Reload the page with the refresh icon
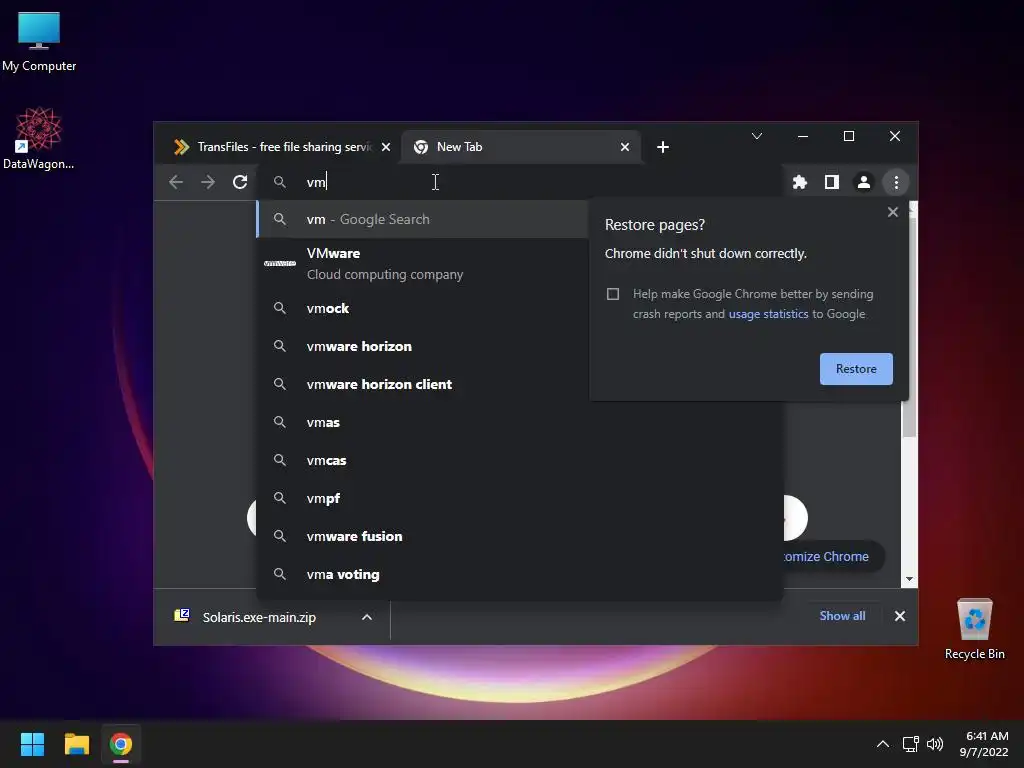Image resolution: width=1024 pixels, height=768 pixels. [x=240, y=182]
